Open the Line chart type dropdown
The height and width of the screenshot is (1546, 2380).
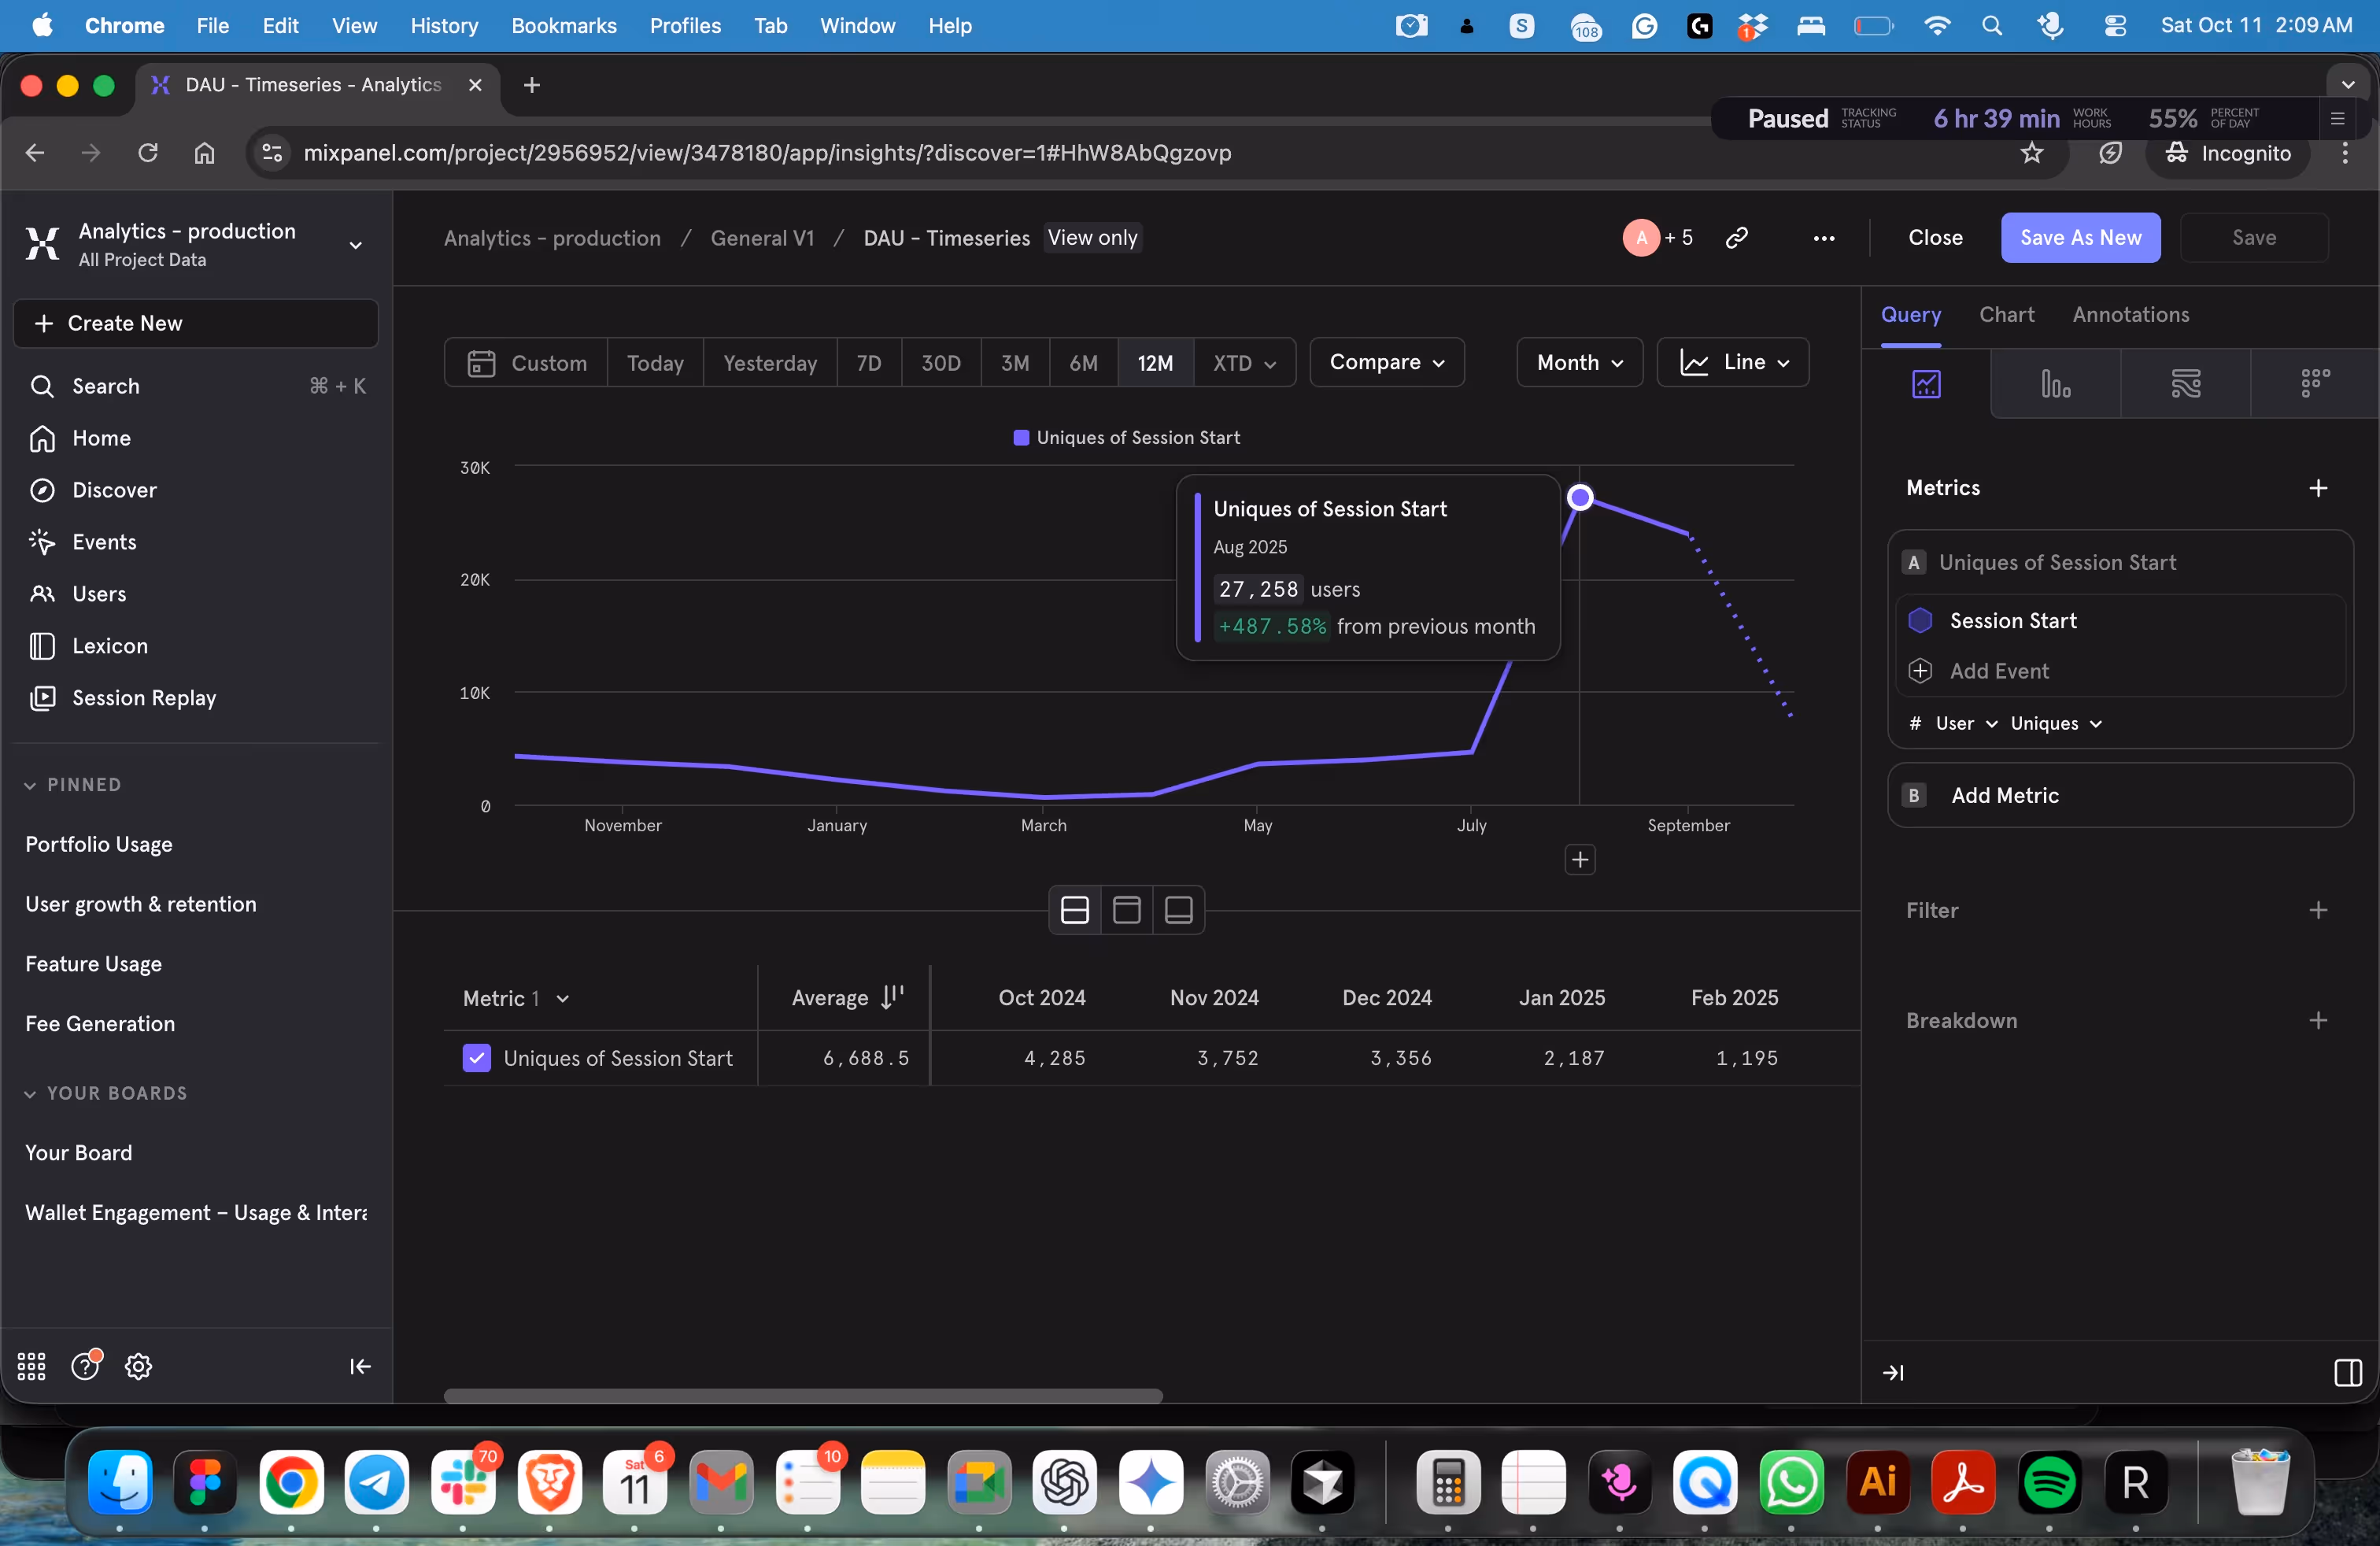click(1733, 362)
